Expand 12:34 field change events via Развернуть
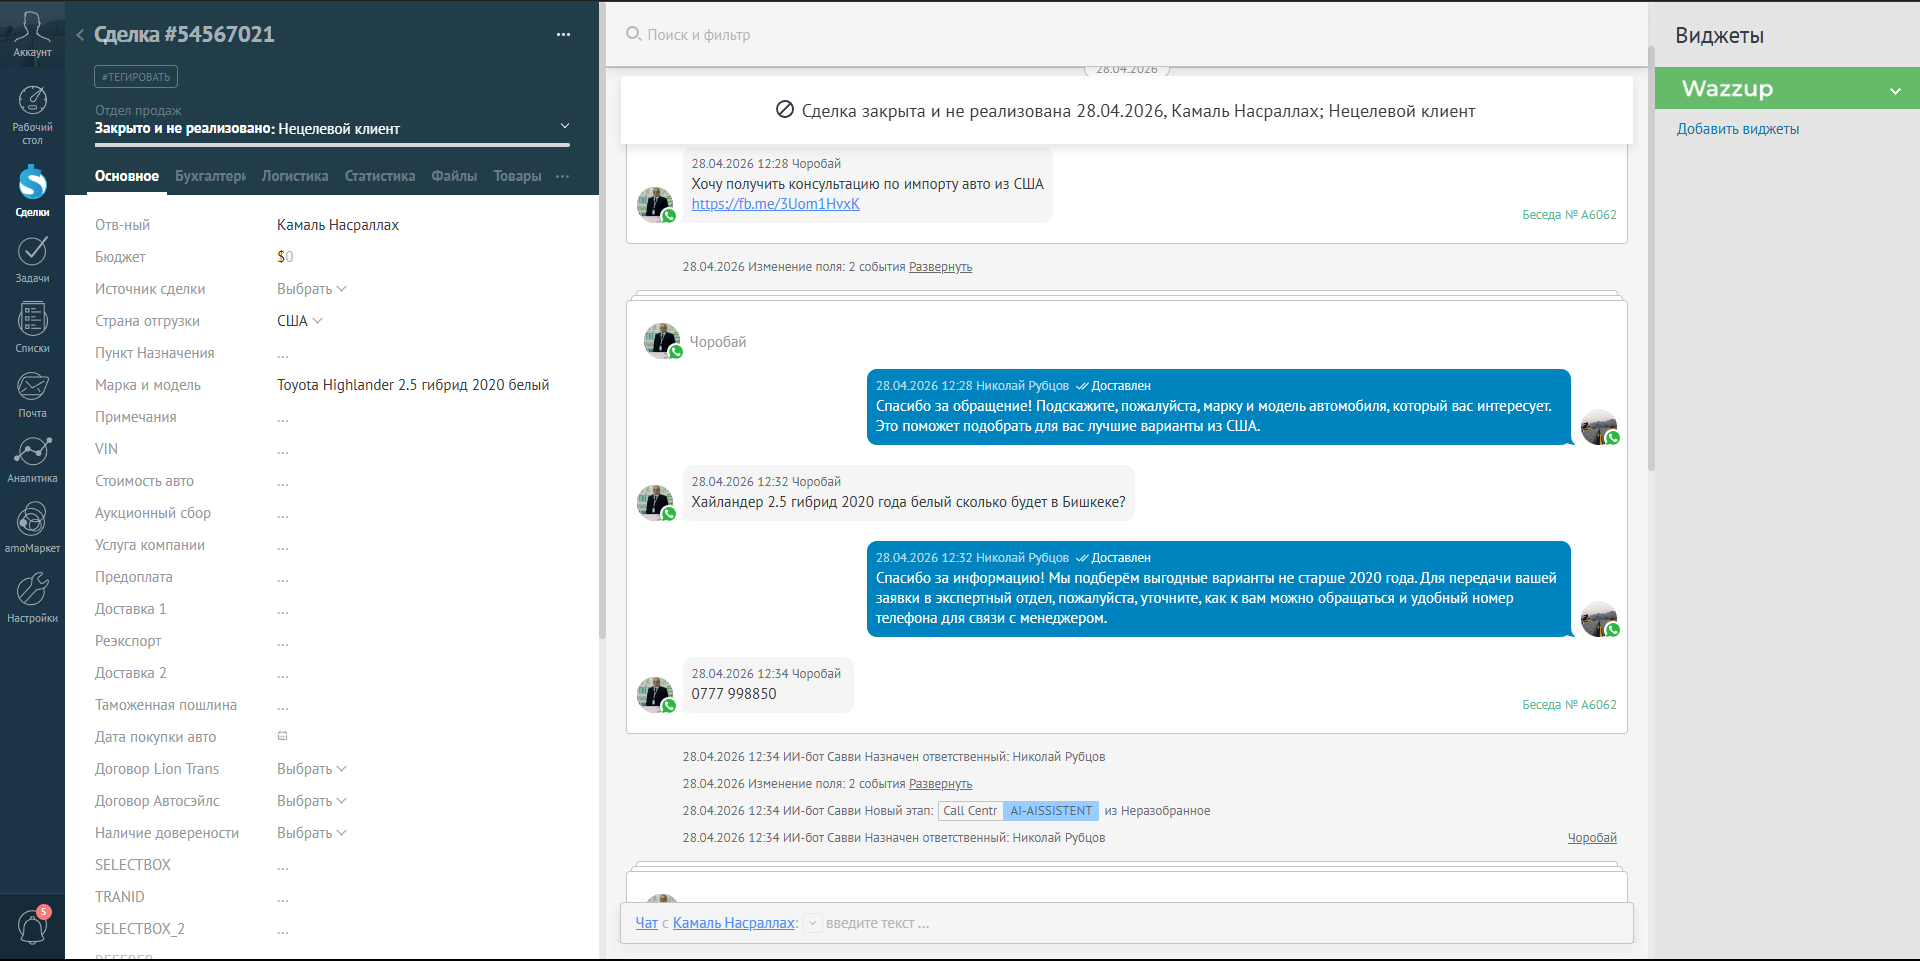Viewport: 1920px width, 961px height. coord(940,784)
